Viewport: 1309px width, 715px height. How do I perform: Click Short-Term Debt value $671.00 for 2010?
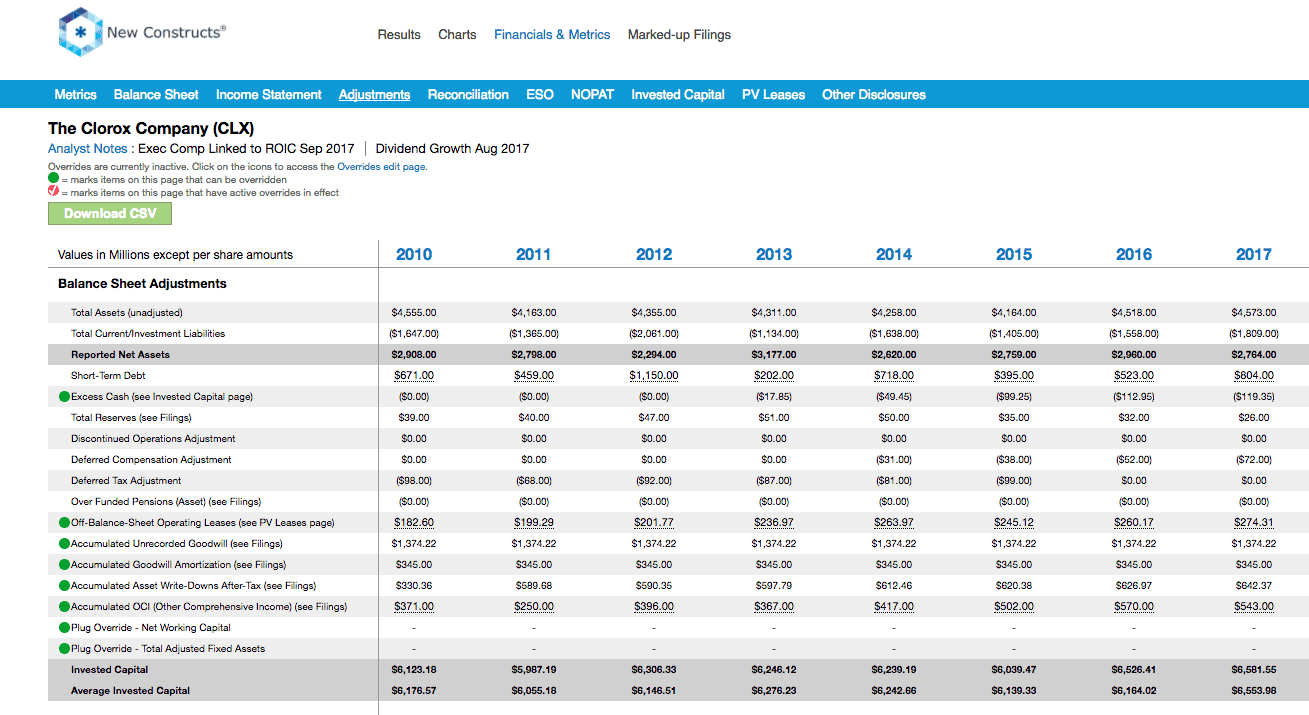point(414,376)
